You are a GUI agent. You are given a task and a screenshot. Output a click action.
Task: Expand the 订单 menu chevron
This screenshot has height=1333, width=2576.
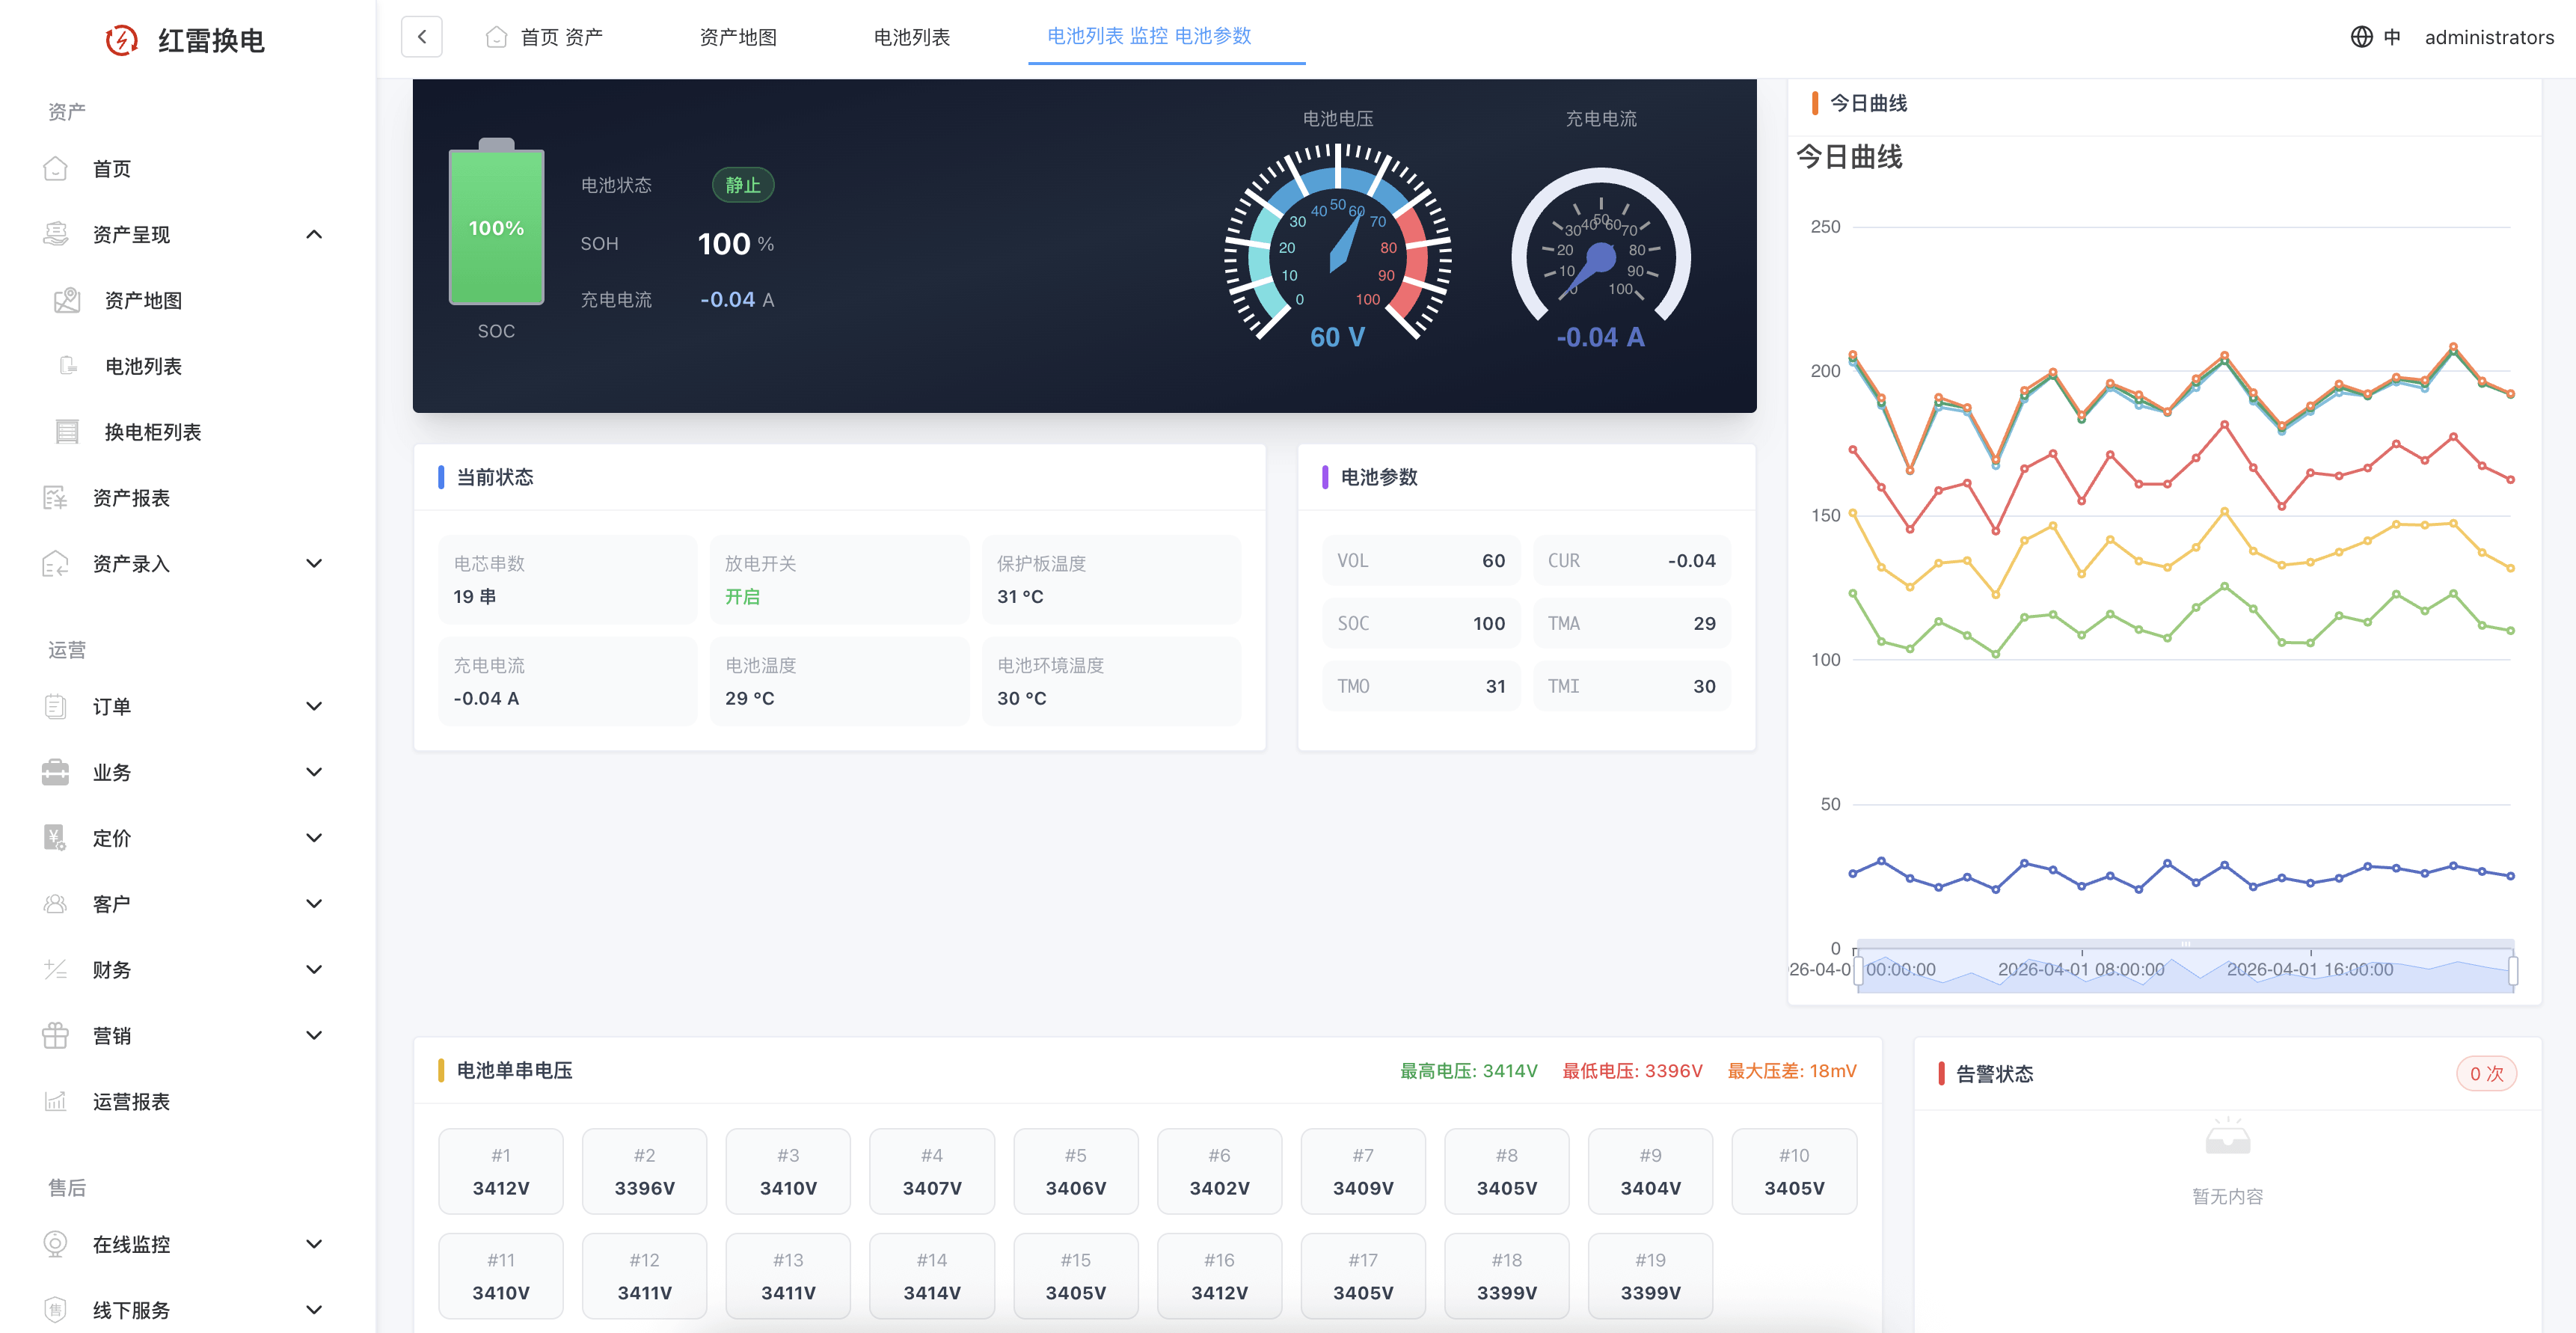(x=314, y=707)
